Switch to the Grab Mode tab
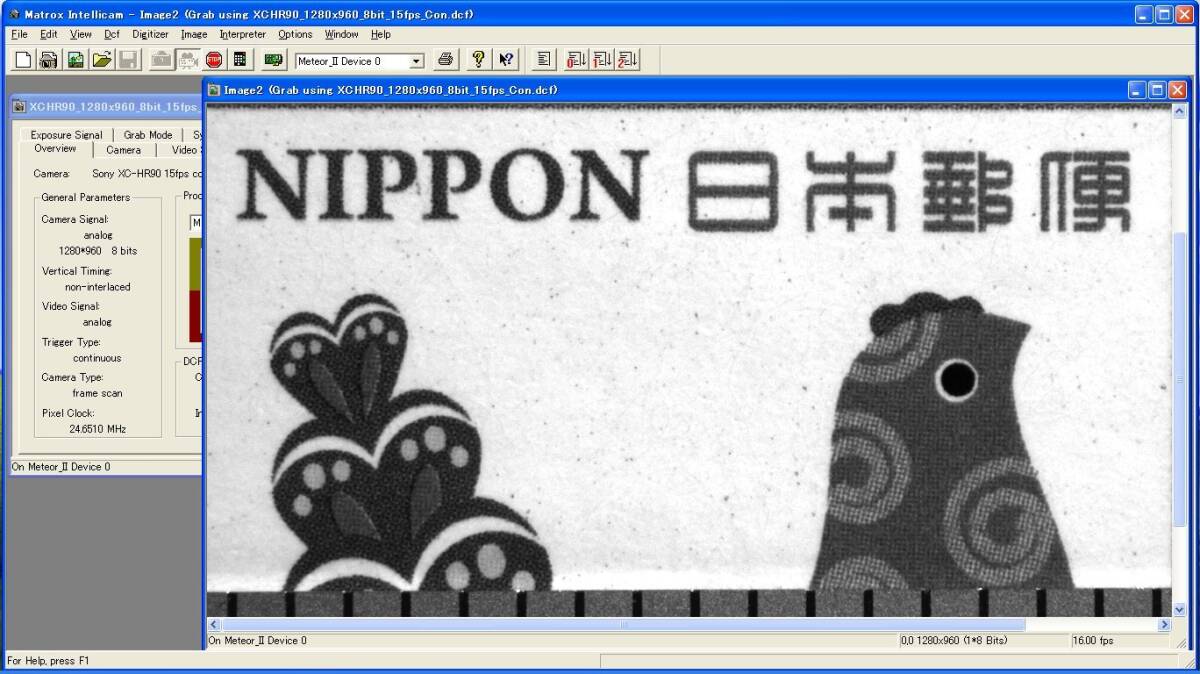1200x674 pixels. (x=148, y=135)
